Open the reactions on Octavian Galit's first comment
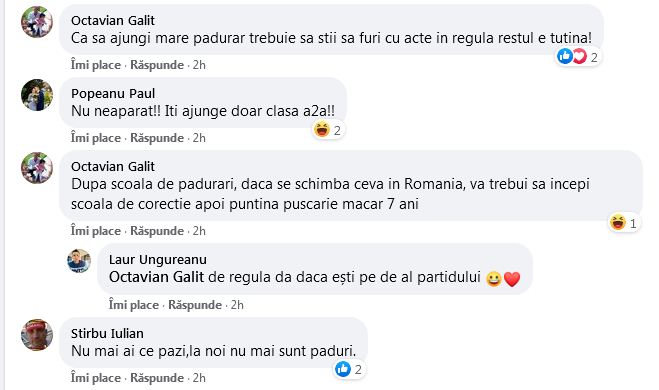659x390 pixels. (x=579, y=56)
